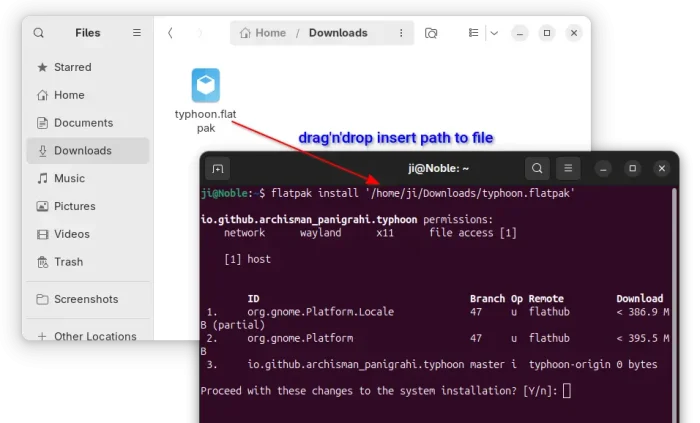Click the Downloads breadcrumb in the path bar
This screenshot has height=423, width=700.
[338, 33]
